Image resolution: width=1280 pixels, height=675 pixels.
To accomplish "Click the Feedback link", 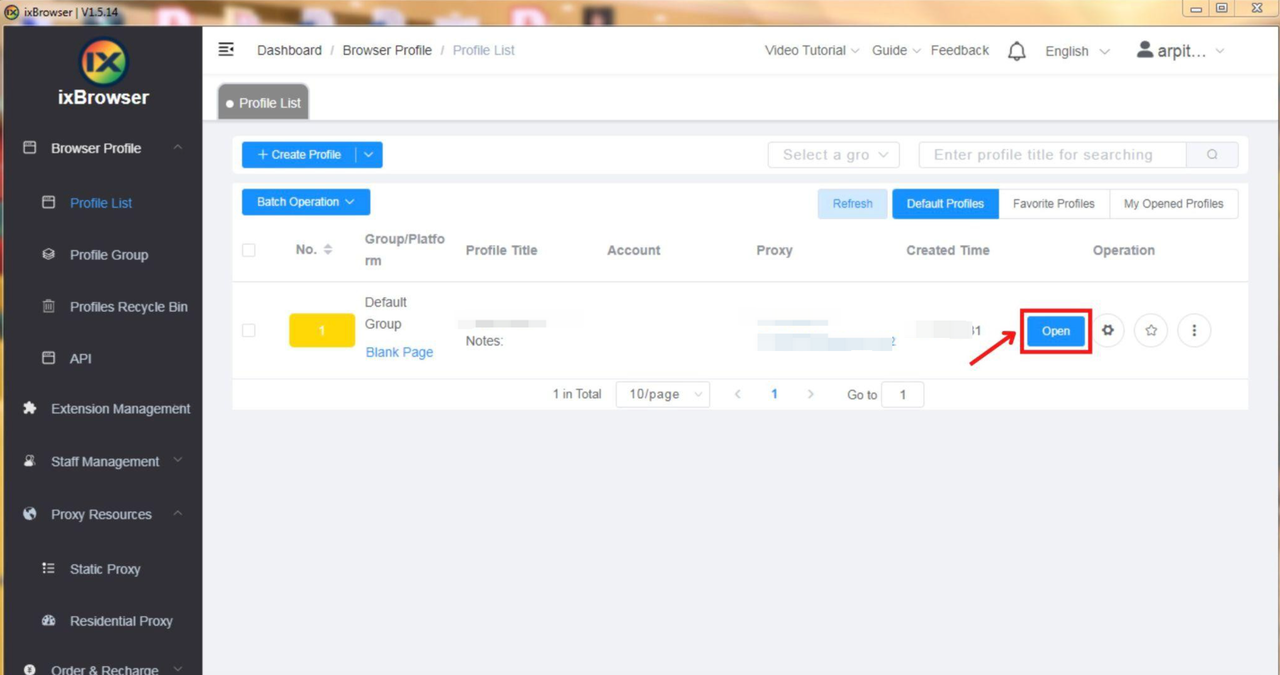I will point(959,50).
